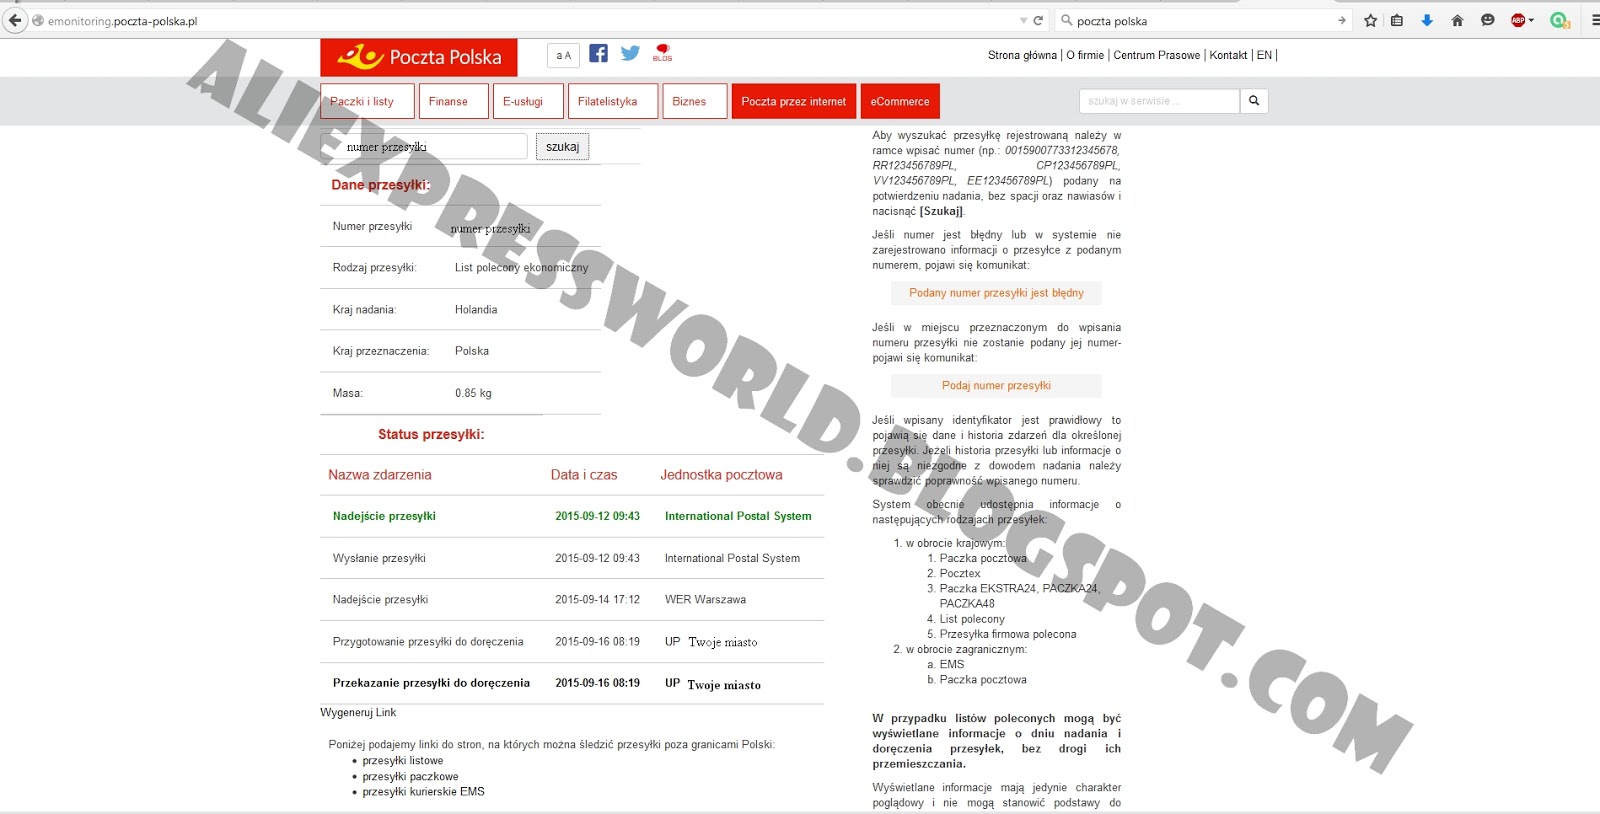Open the E-usługi menu tab
Image resolution: width=1600 pixels, height=814 pixels.
point(528,101)
